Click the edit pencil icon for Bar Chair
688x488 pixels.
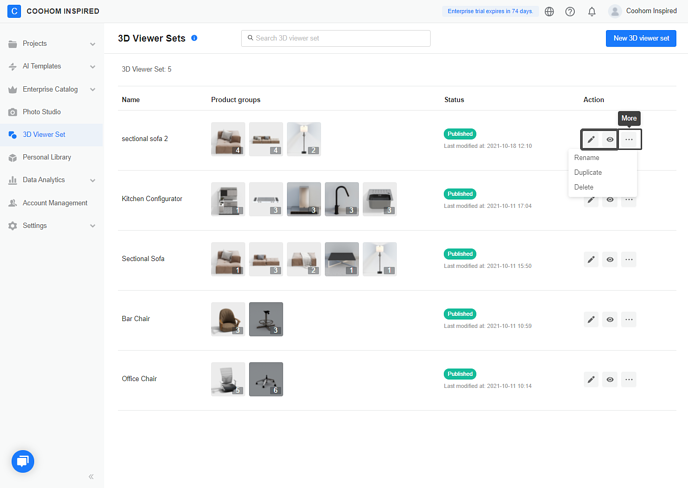click(591, 319)
